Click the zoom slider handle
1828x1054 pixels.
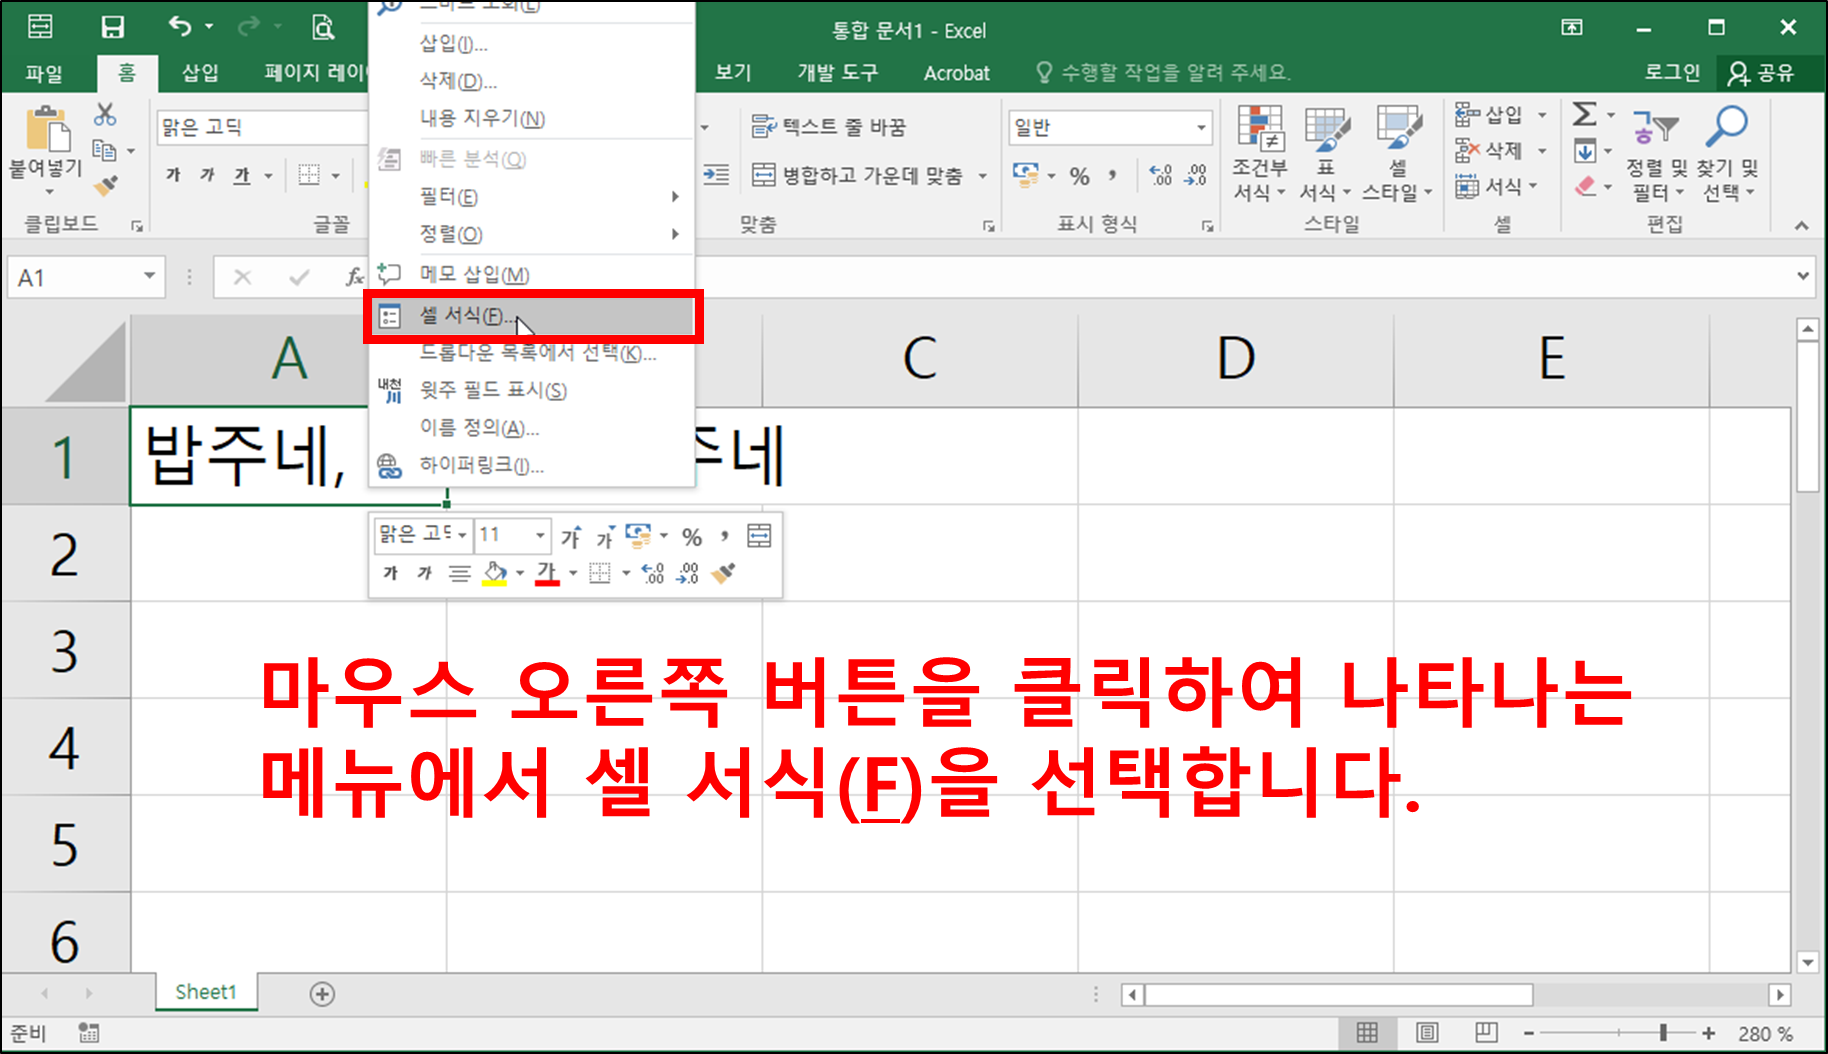point(1662,1033)
